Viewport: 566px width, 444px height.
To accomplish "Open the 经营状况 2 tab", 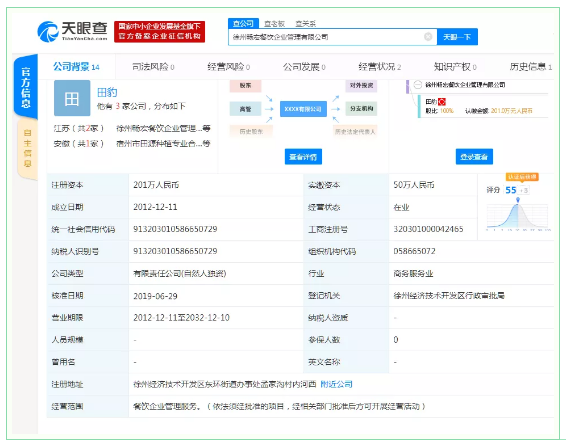I will pos(380,67).
